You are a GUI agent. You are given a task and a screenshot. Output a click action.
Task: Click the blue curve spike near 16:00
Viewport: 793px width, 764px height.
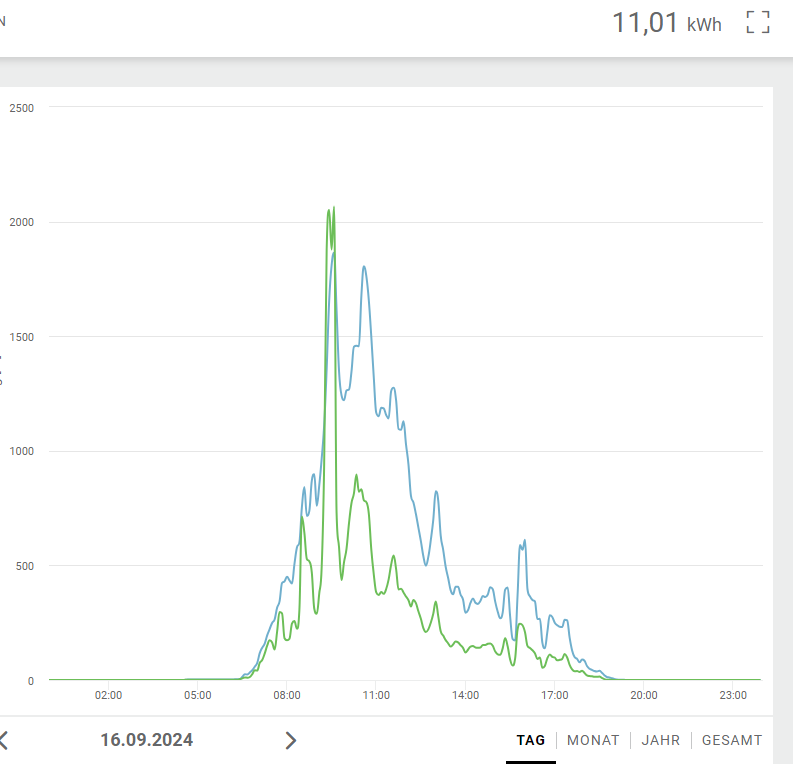pos(523,541)
